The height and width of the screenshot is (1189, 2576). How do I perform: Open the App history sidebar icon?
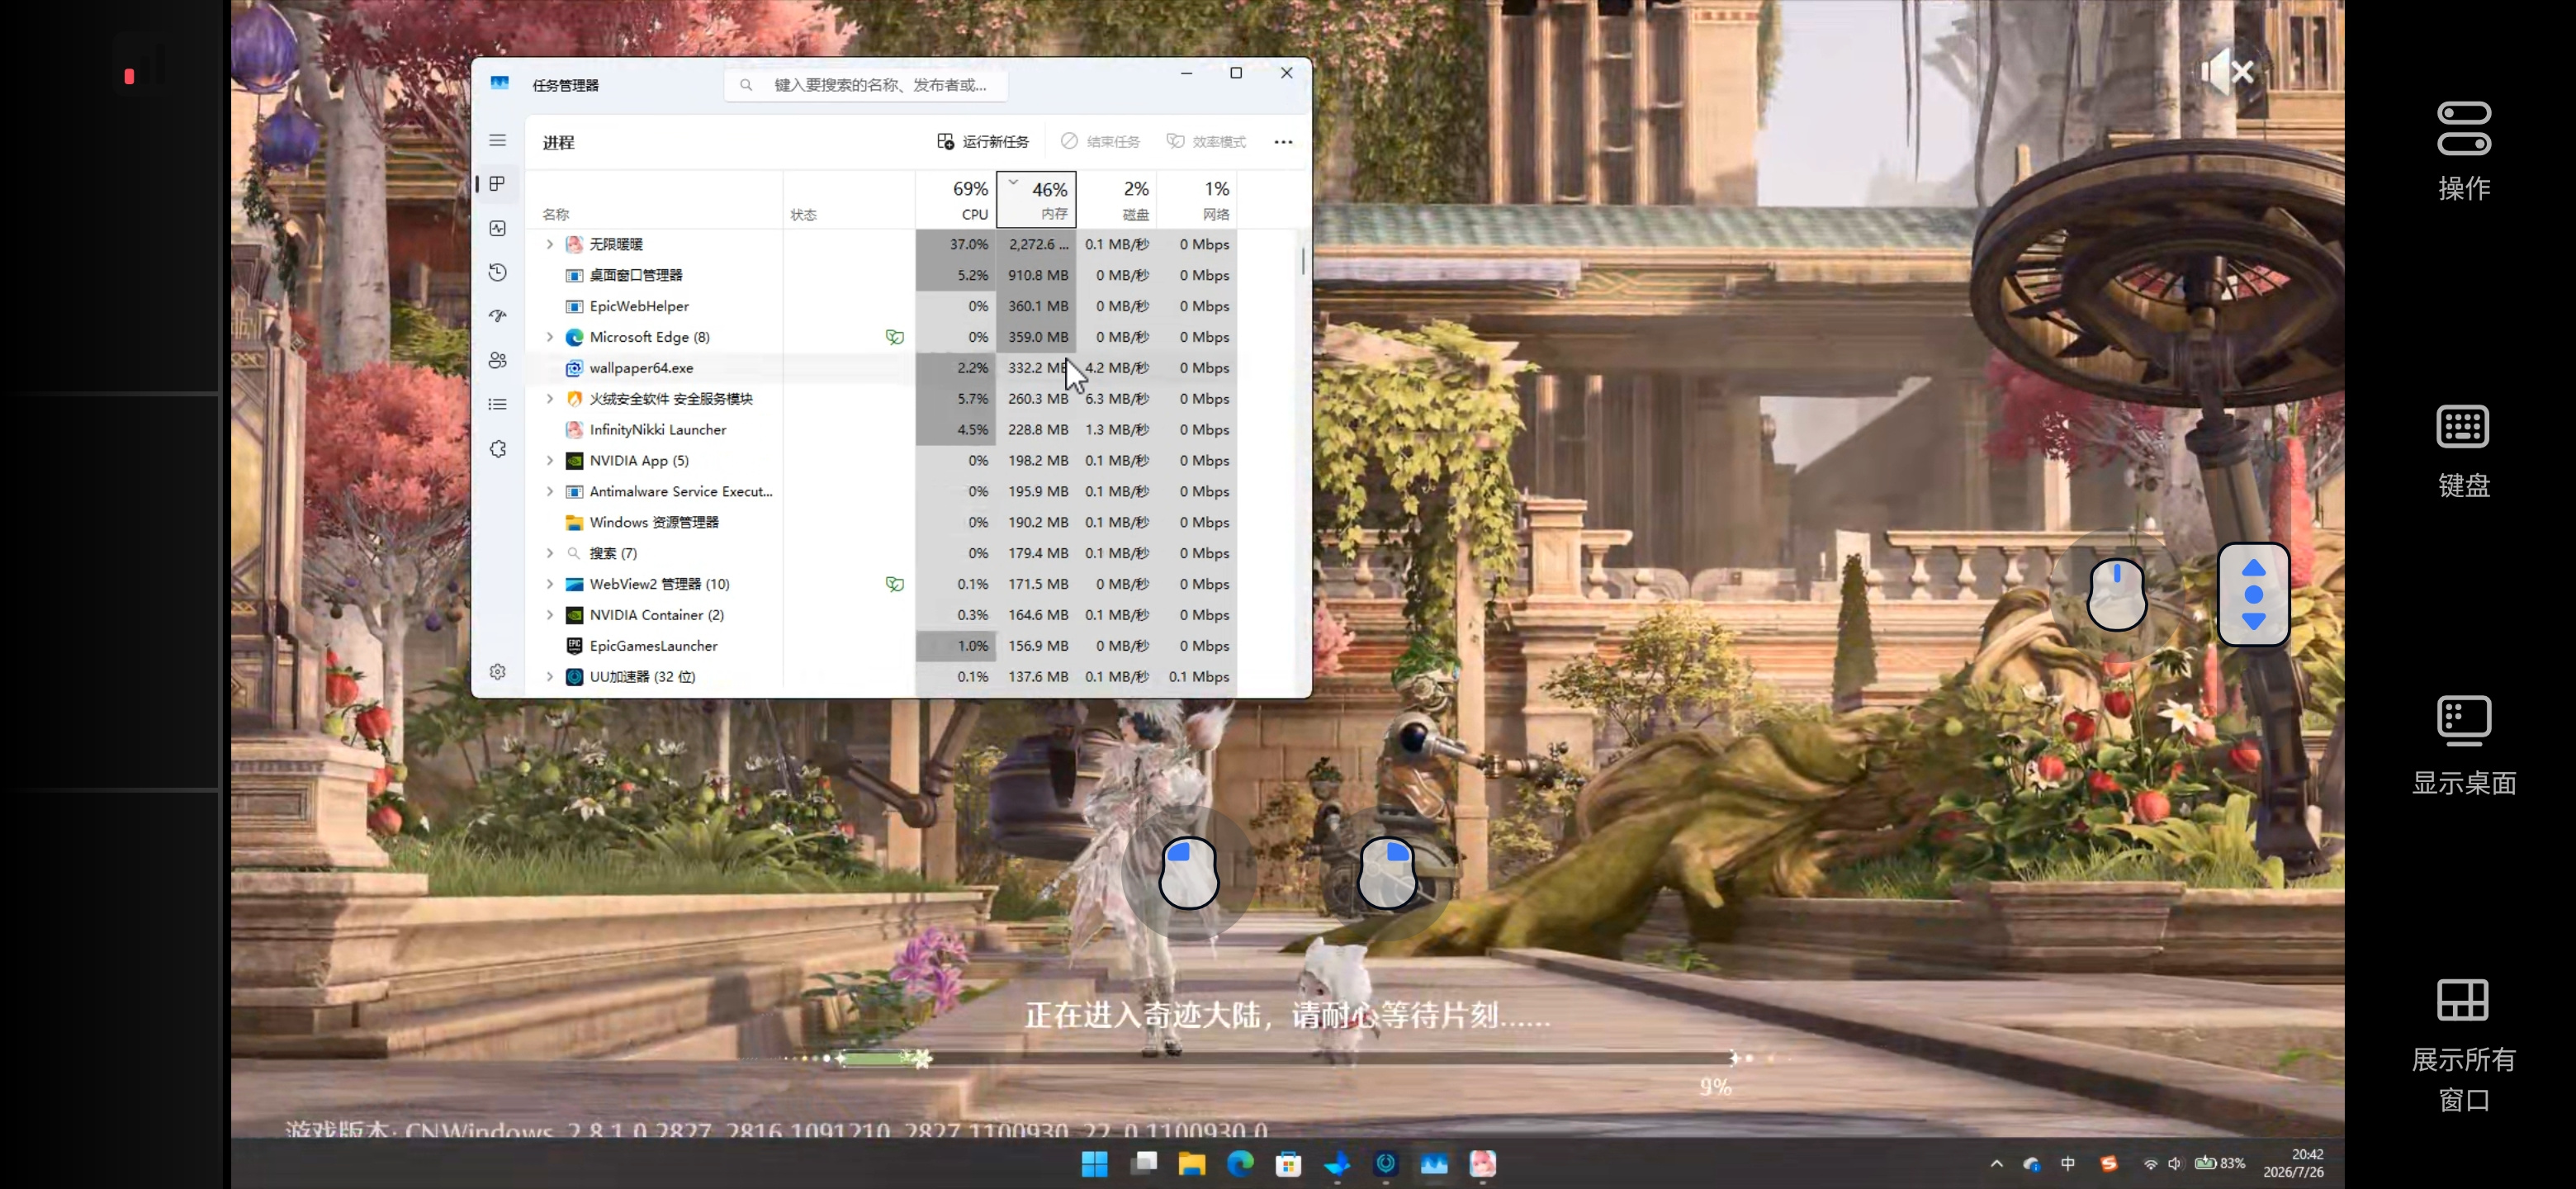497,272
